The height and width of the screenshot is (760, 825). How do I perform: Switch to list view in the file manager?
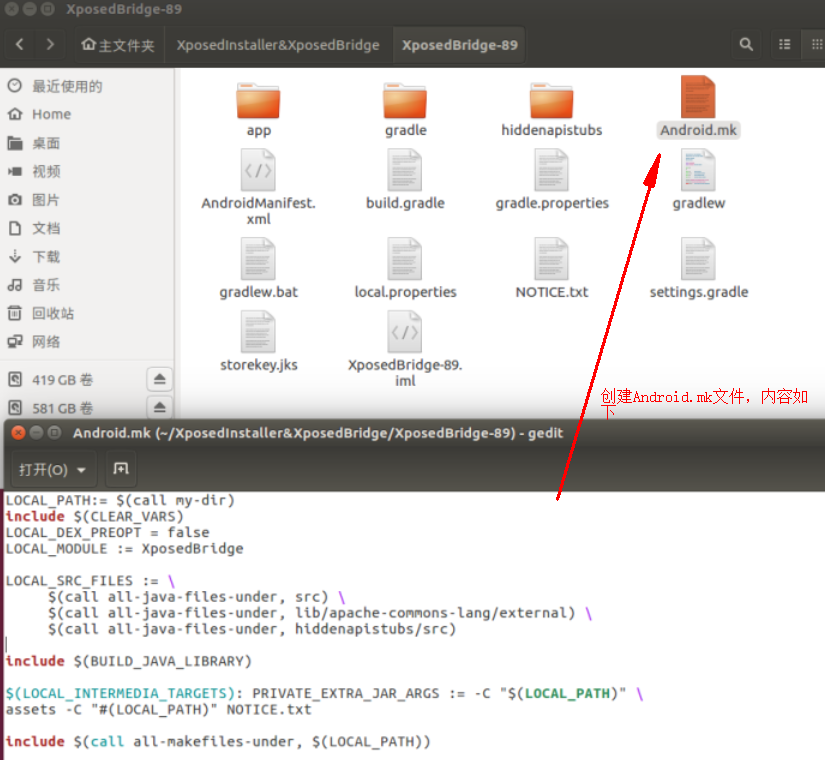[784, 45]
